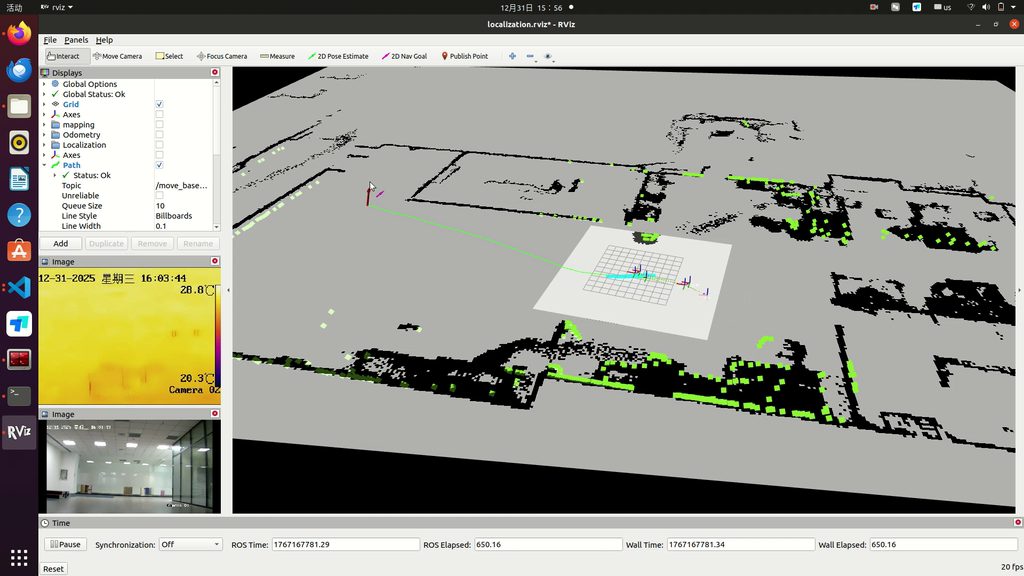This screenshot has height=576, width=1024.
Task: Select the Move Camera tool
Action: [117, 56]
